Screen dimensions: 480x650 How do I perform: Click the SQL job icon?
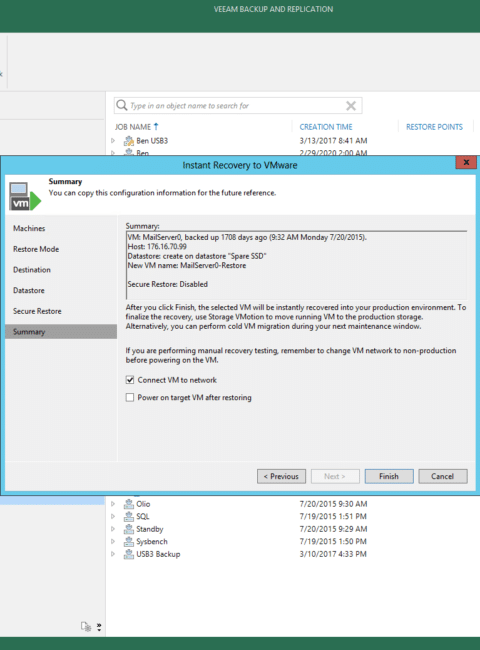pyautogui.click(x=129, y=517)
